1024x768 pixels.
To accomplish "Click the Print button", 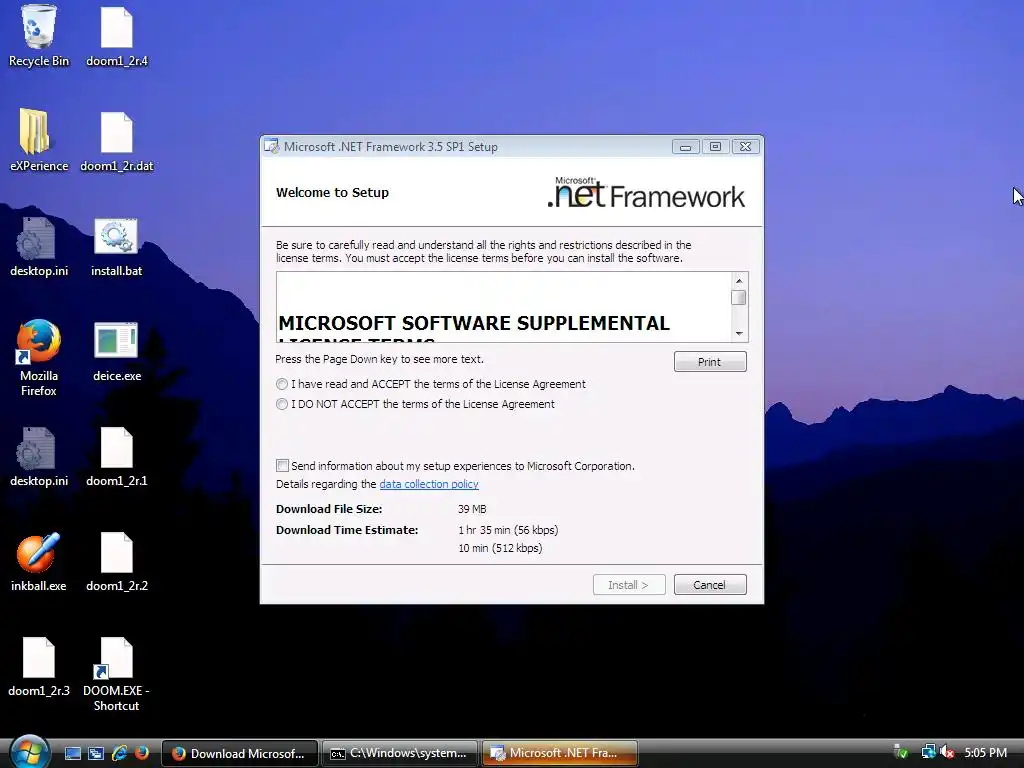I will [710, 362].
